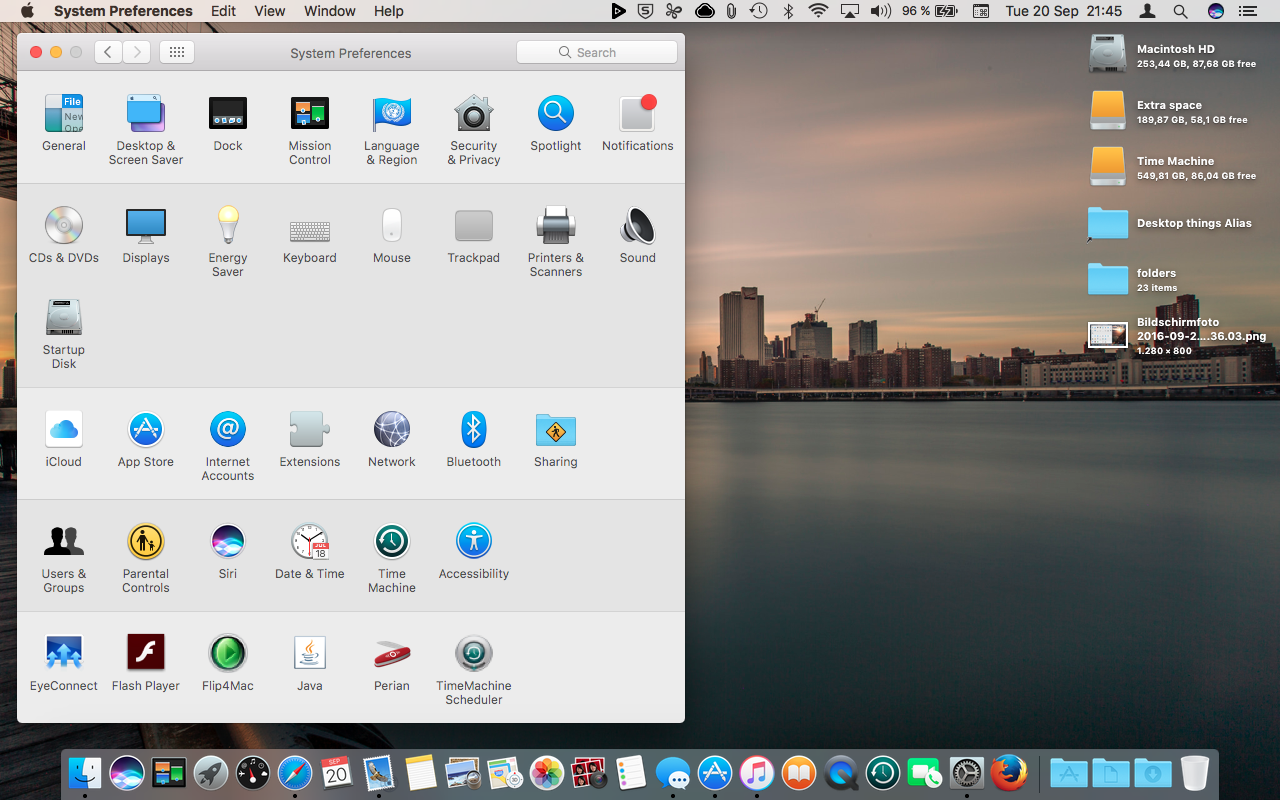1280x800 pixels.
Task: Open the Edit menu
Action: coord(224,11)
